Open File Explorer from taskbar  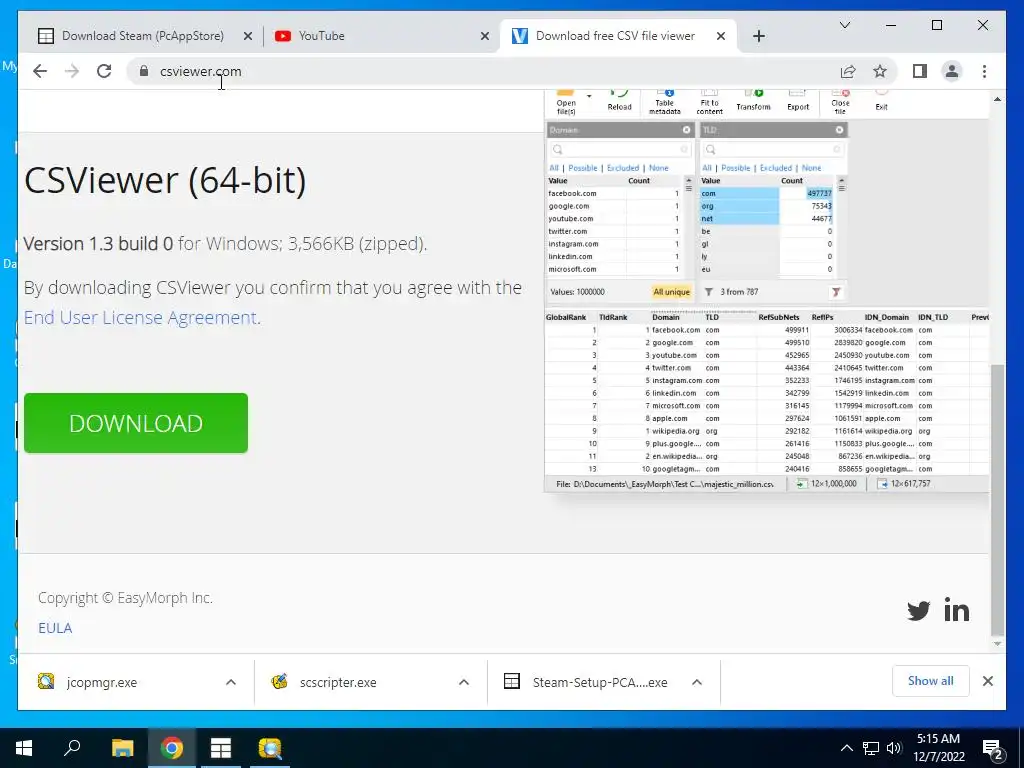click(x=122, y=748)
